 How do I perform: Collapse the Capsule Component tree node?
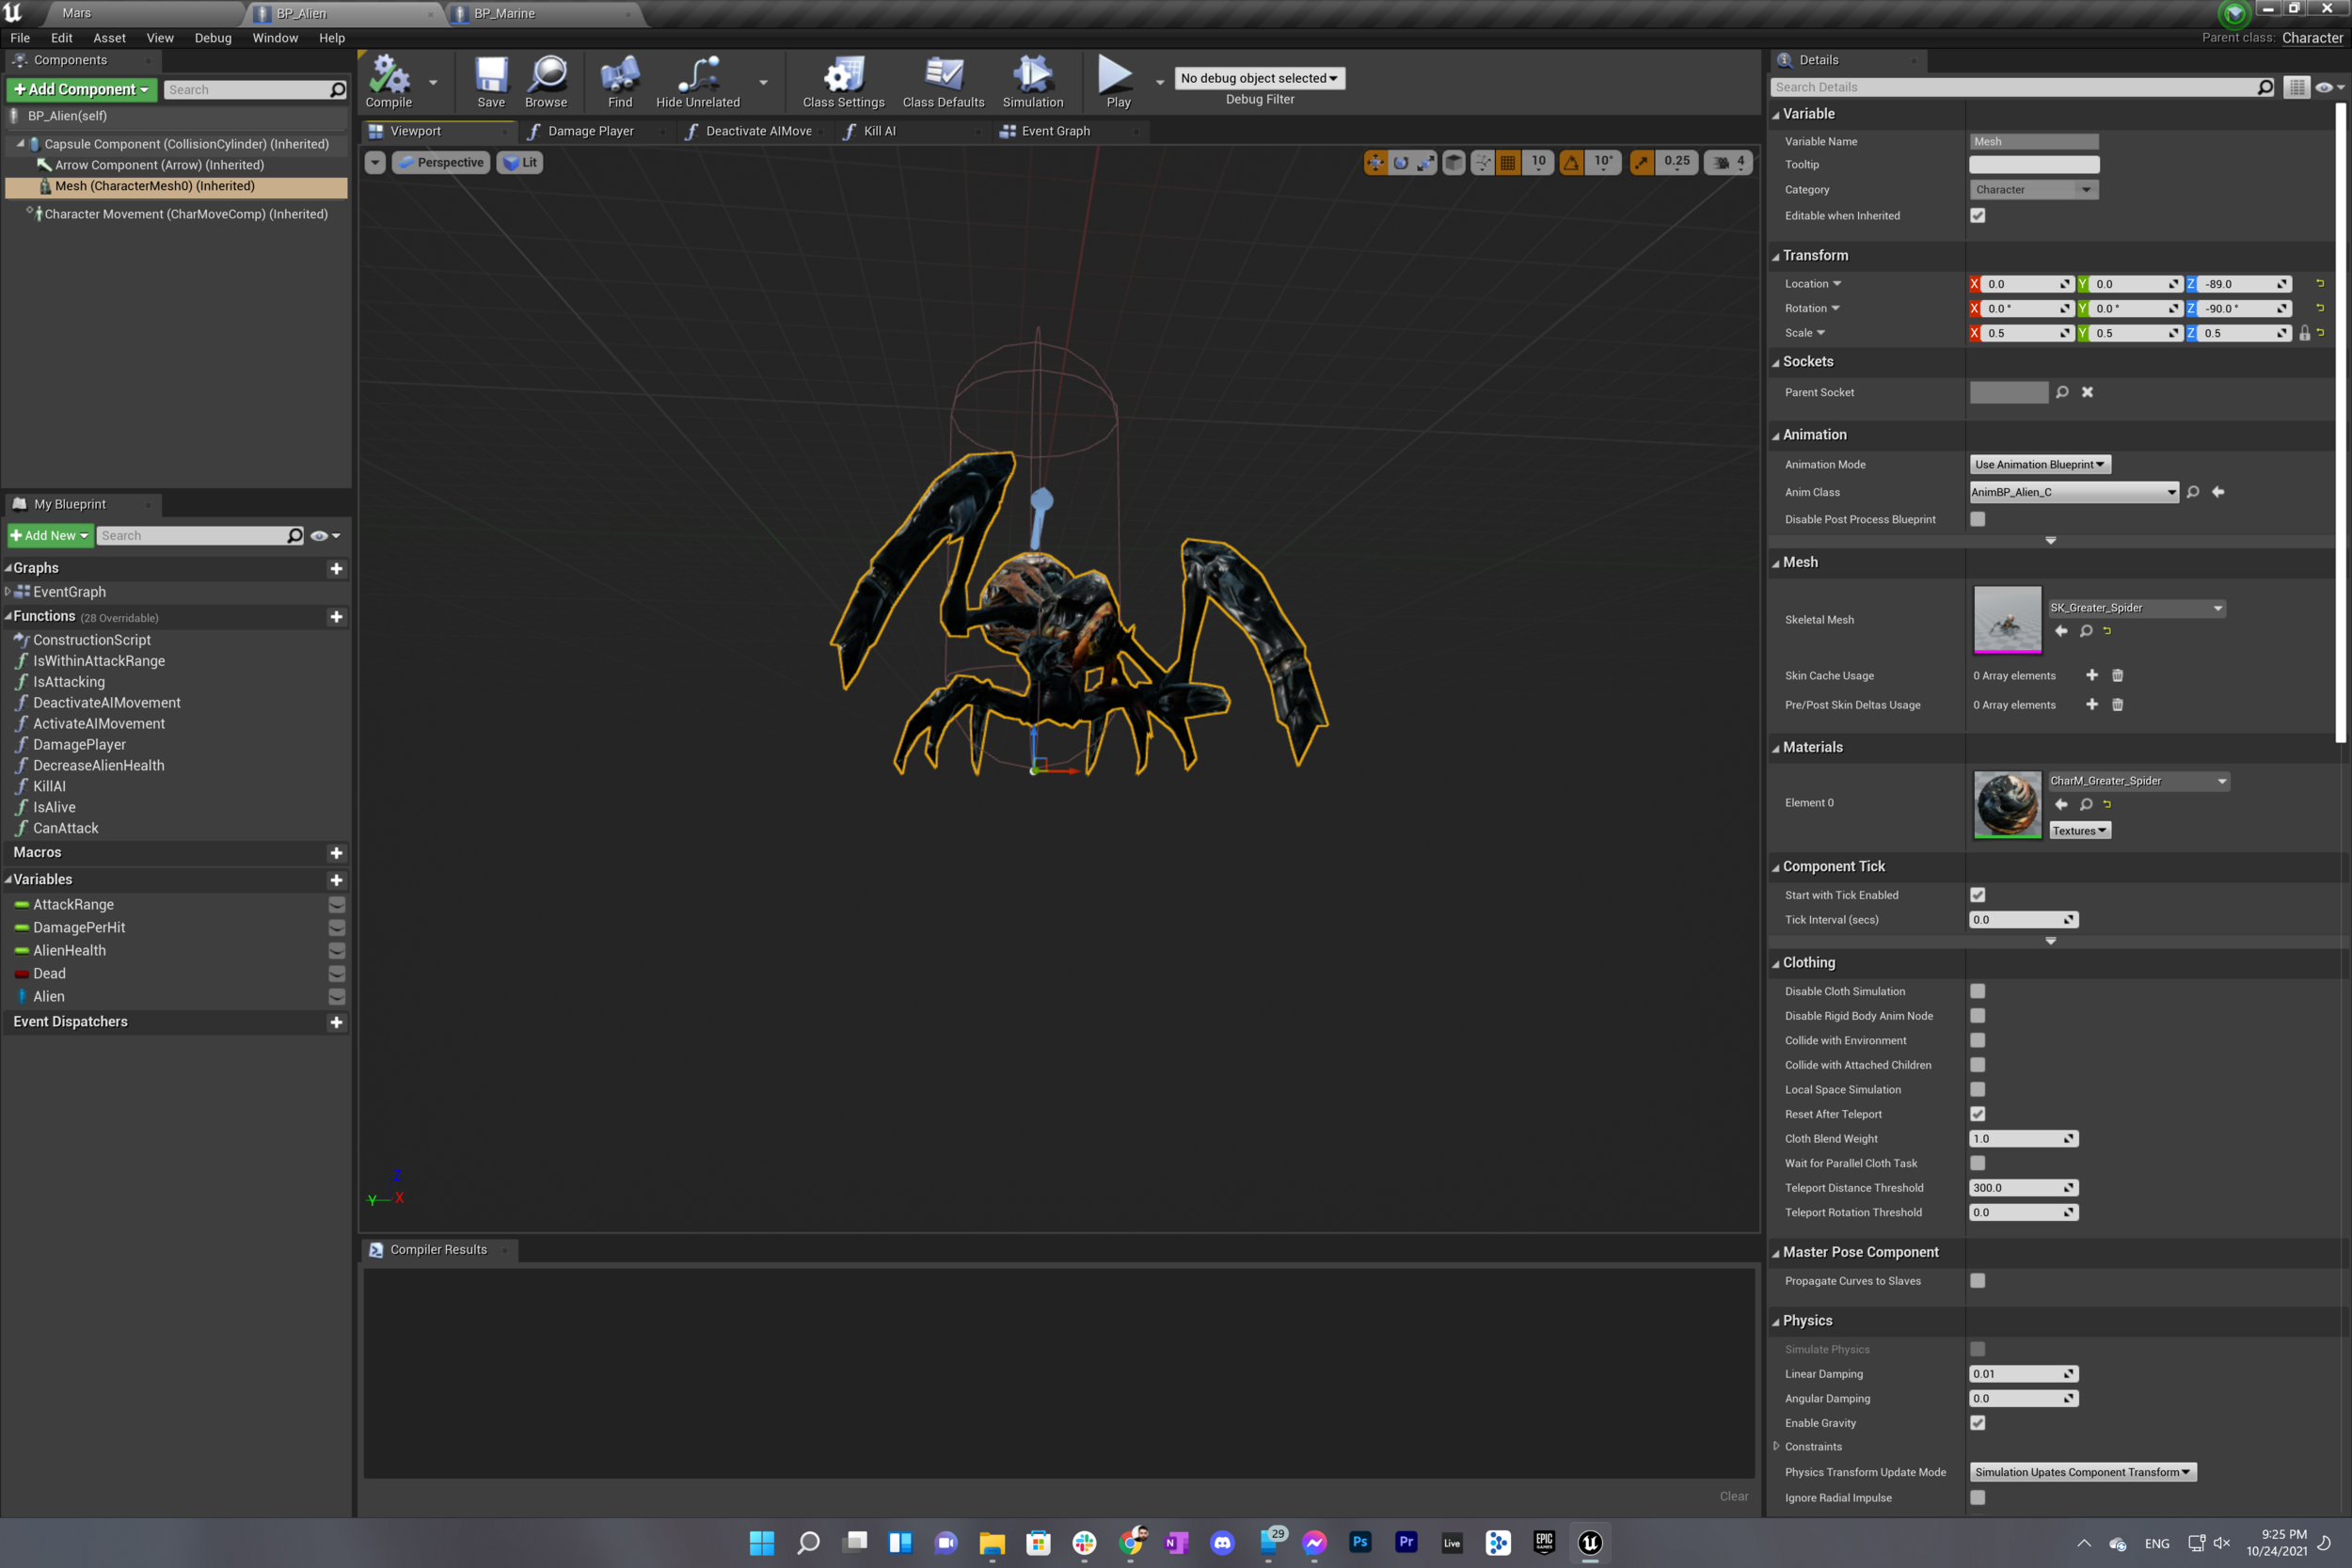(20, 144)
